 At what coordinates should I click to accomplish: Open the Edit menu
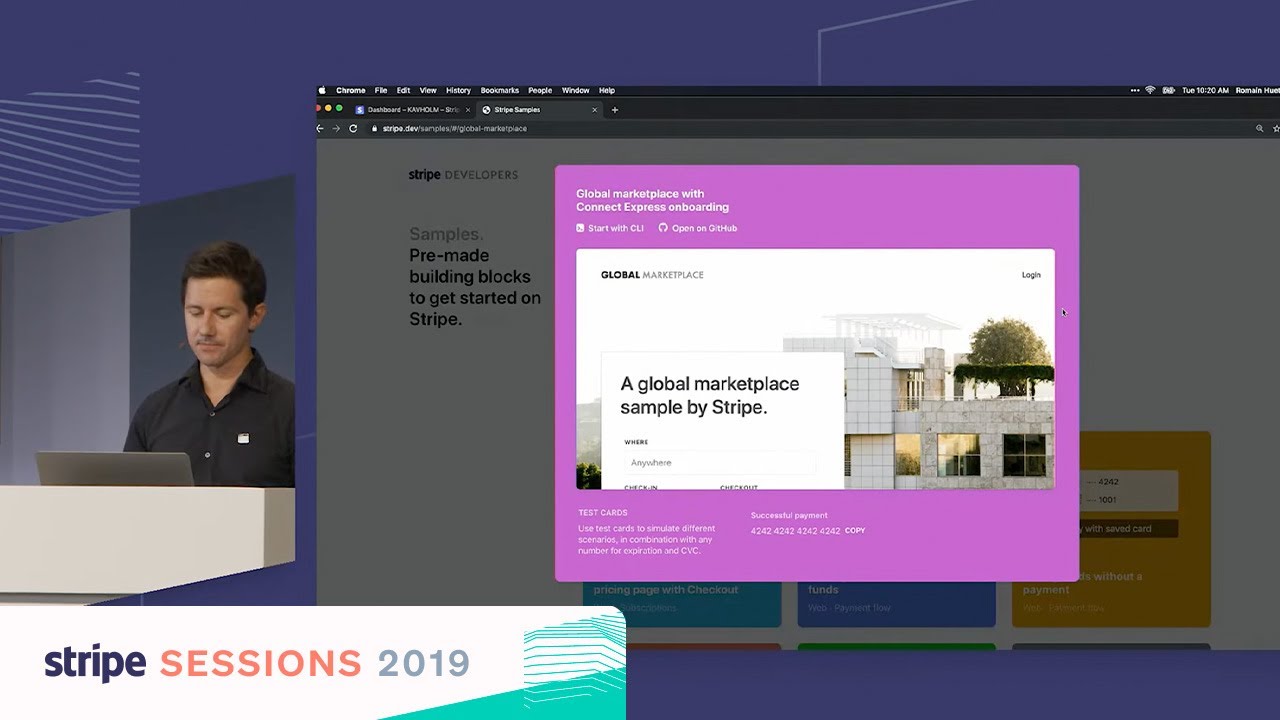tap(403, 90)
